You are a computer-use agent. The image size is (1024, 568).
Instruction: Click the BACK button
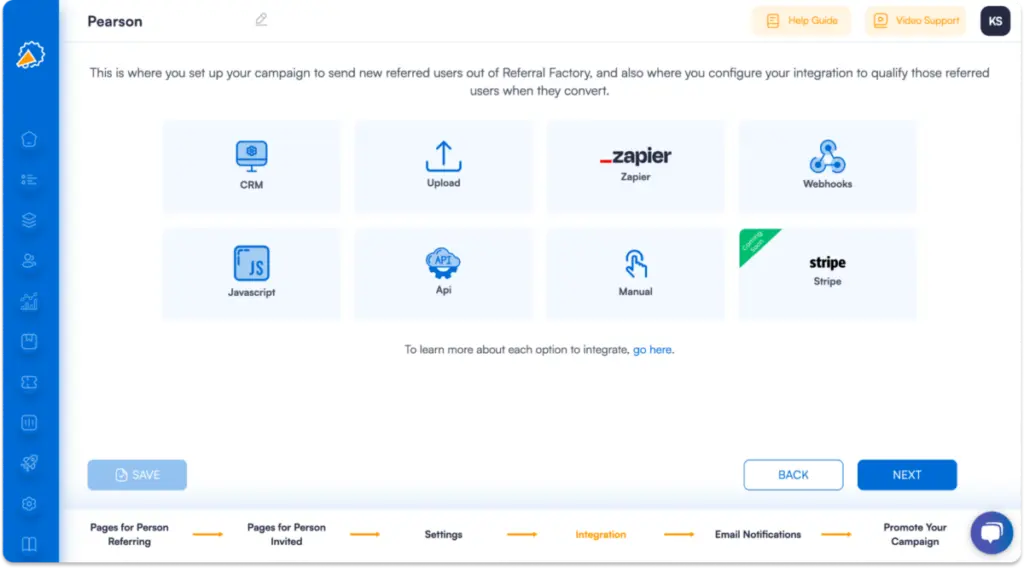[x=793, y=475]
